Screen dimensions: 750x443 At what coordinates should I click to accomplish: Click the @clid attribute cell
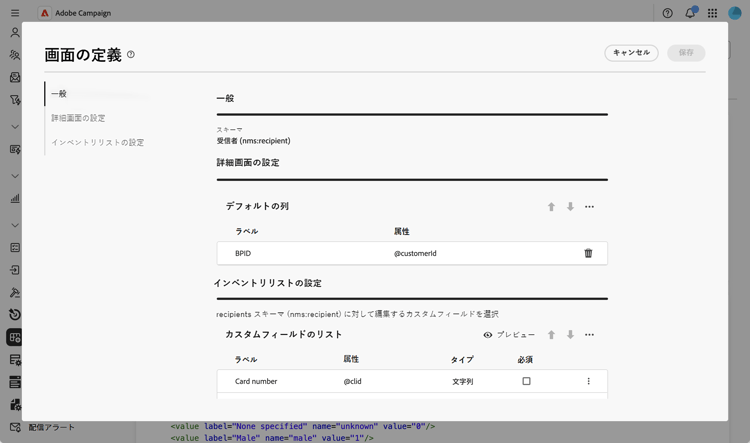pos(353,381)
